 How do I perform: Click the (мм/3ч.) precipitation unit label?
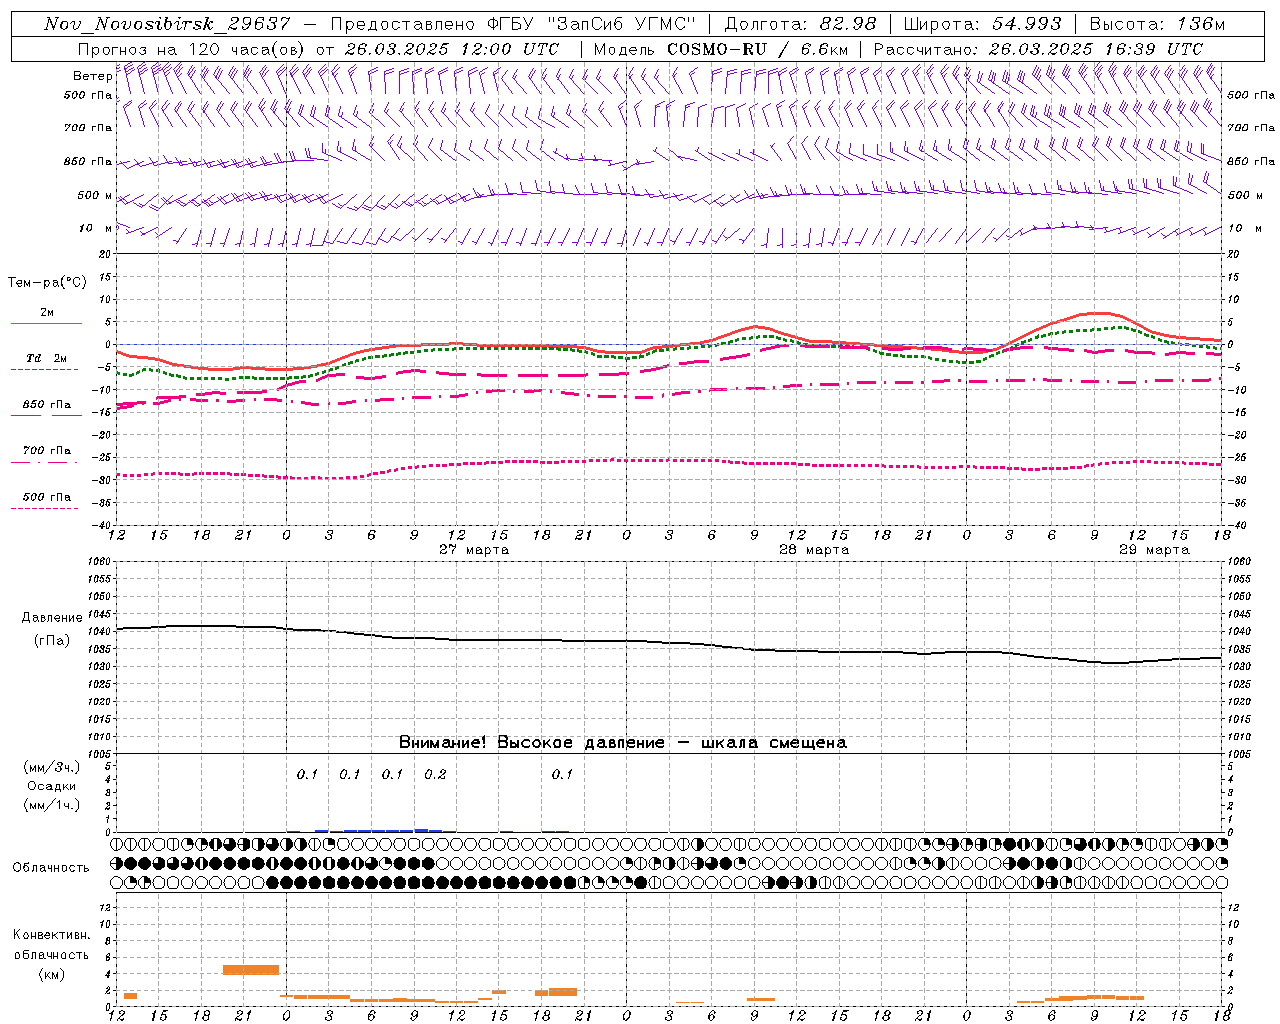tap(52, 767)
